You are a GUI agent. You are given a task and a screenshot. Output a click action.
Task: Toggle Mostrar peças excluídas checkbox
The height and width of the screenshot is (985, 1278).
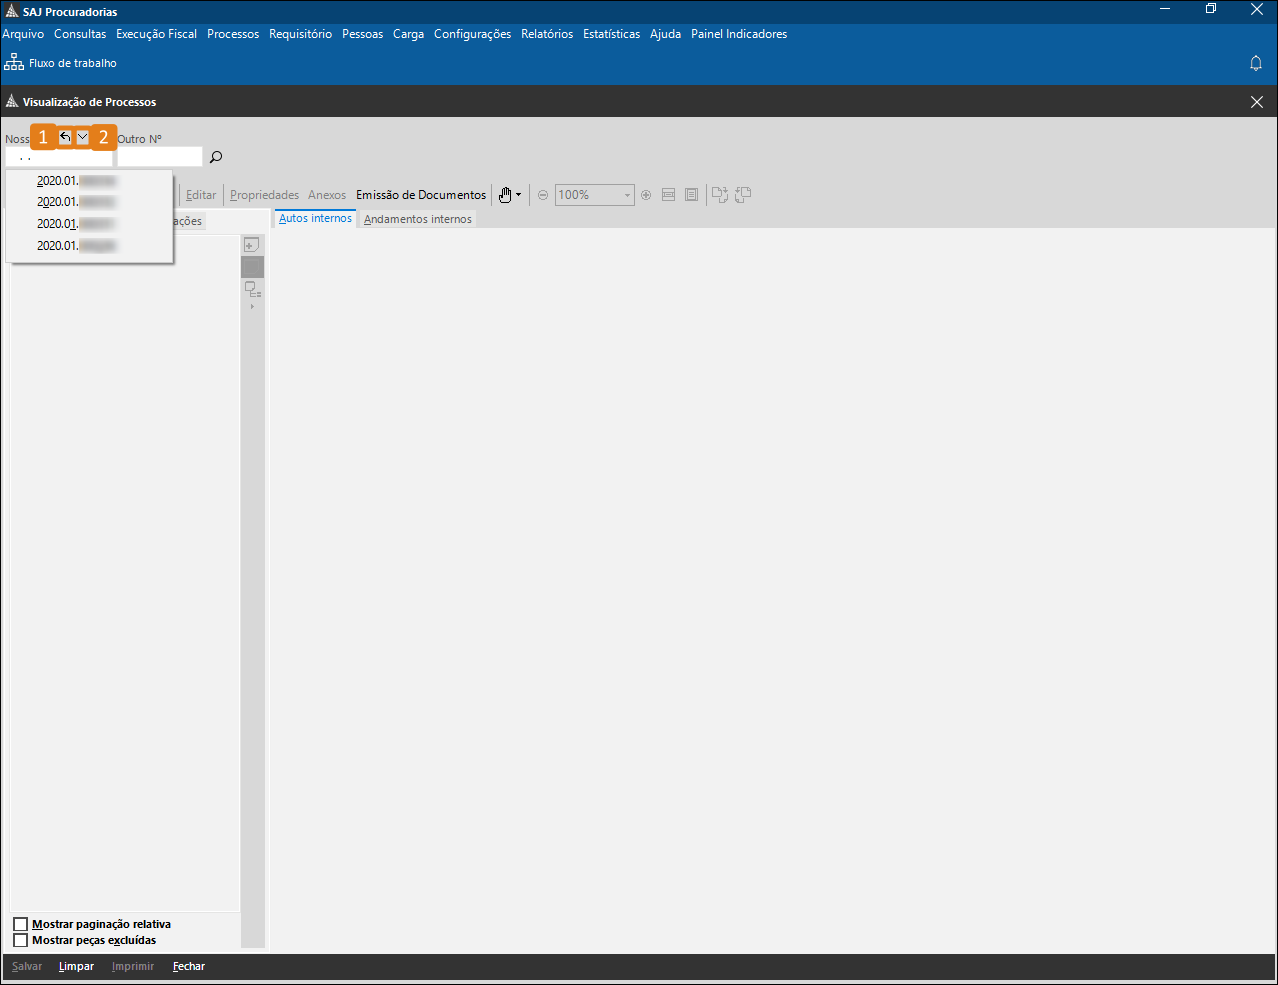tap(20, 940)
